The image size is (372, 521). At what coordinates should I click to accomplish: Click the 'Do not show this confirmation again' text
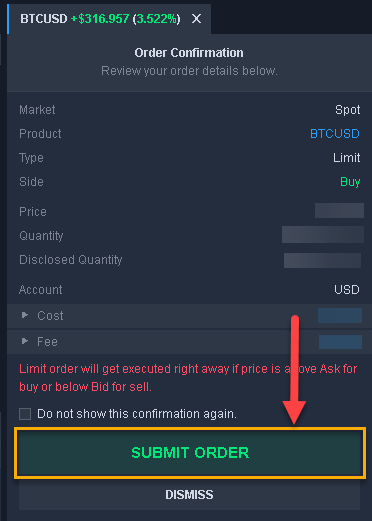coord(137,414)
